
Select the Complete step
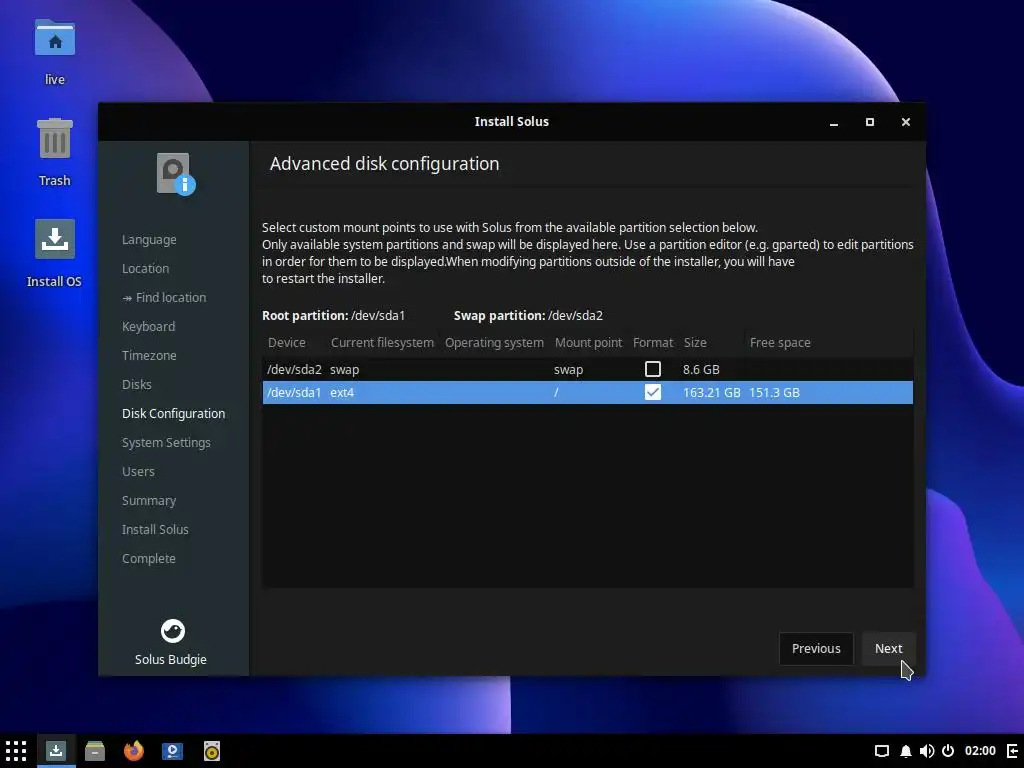pyautogui.click(x=148, y=558)
